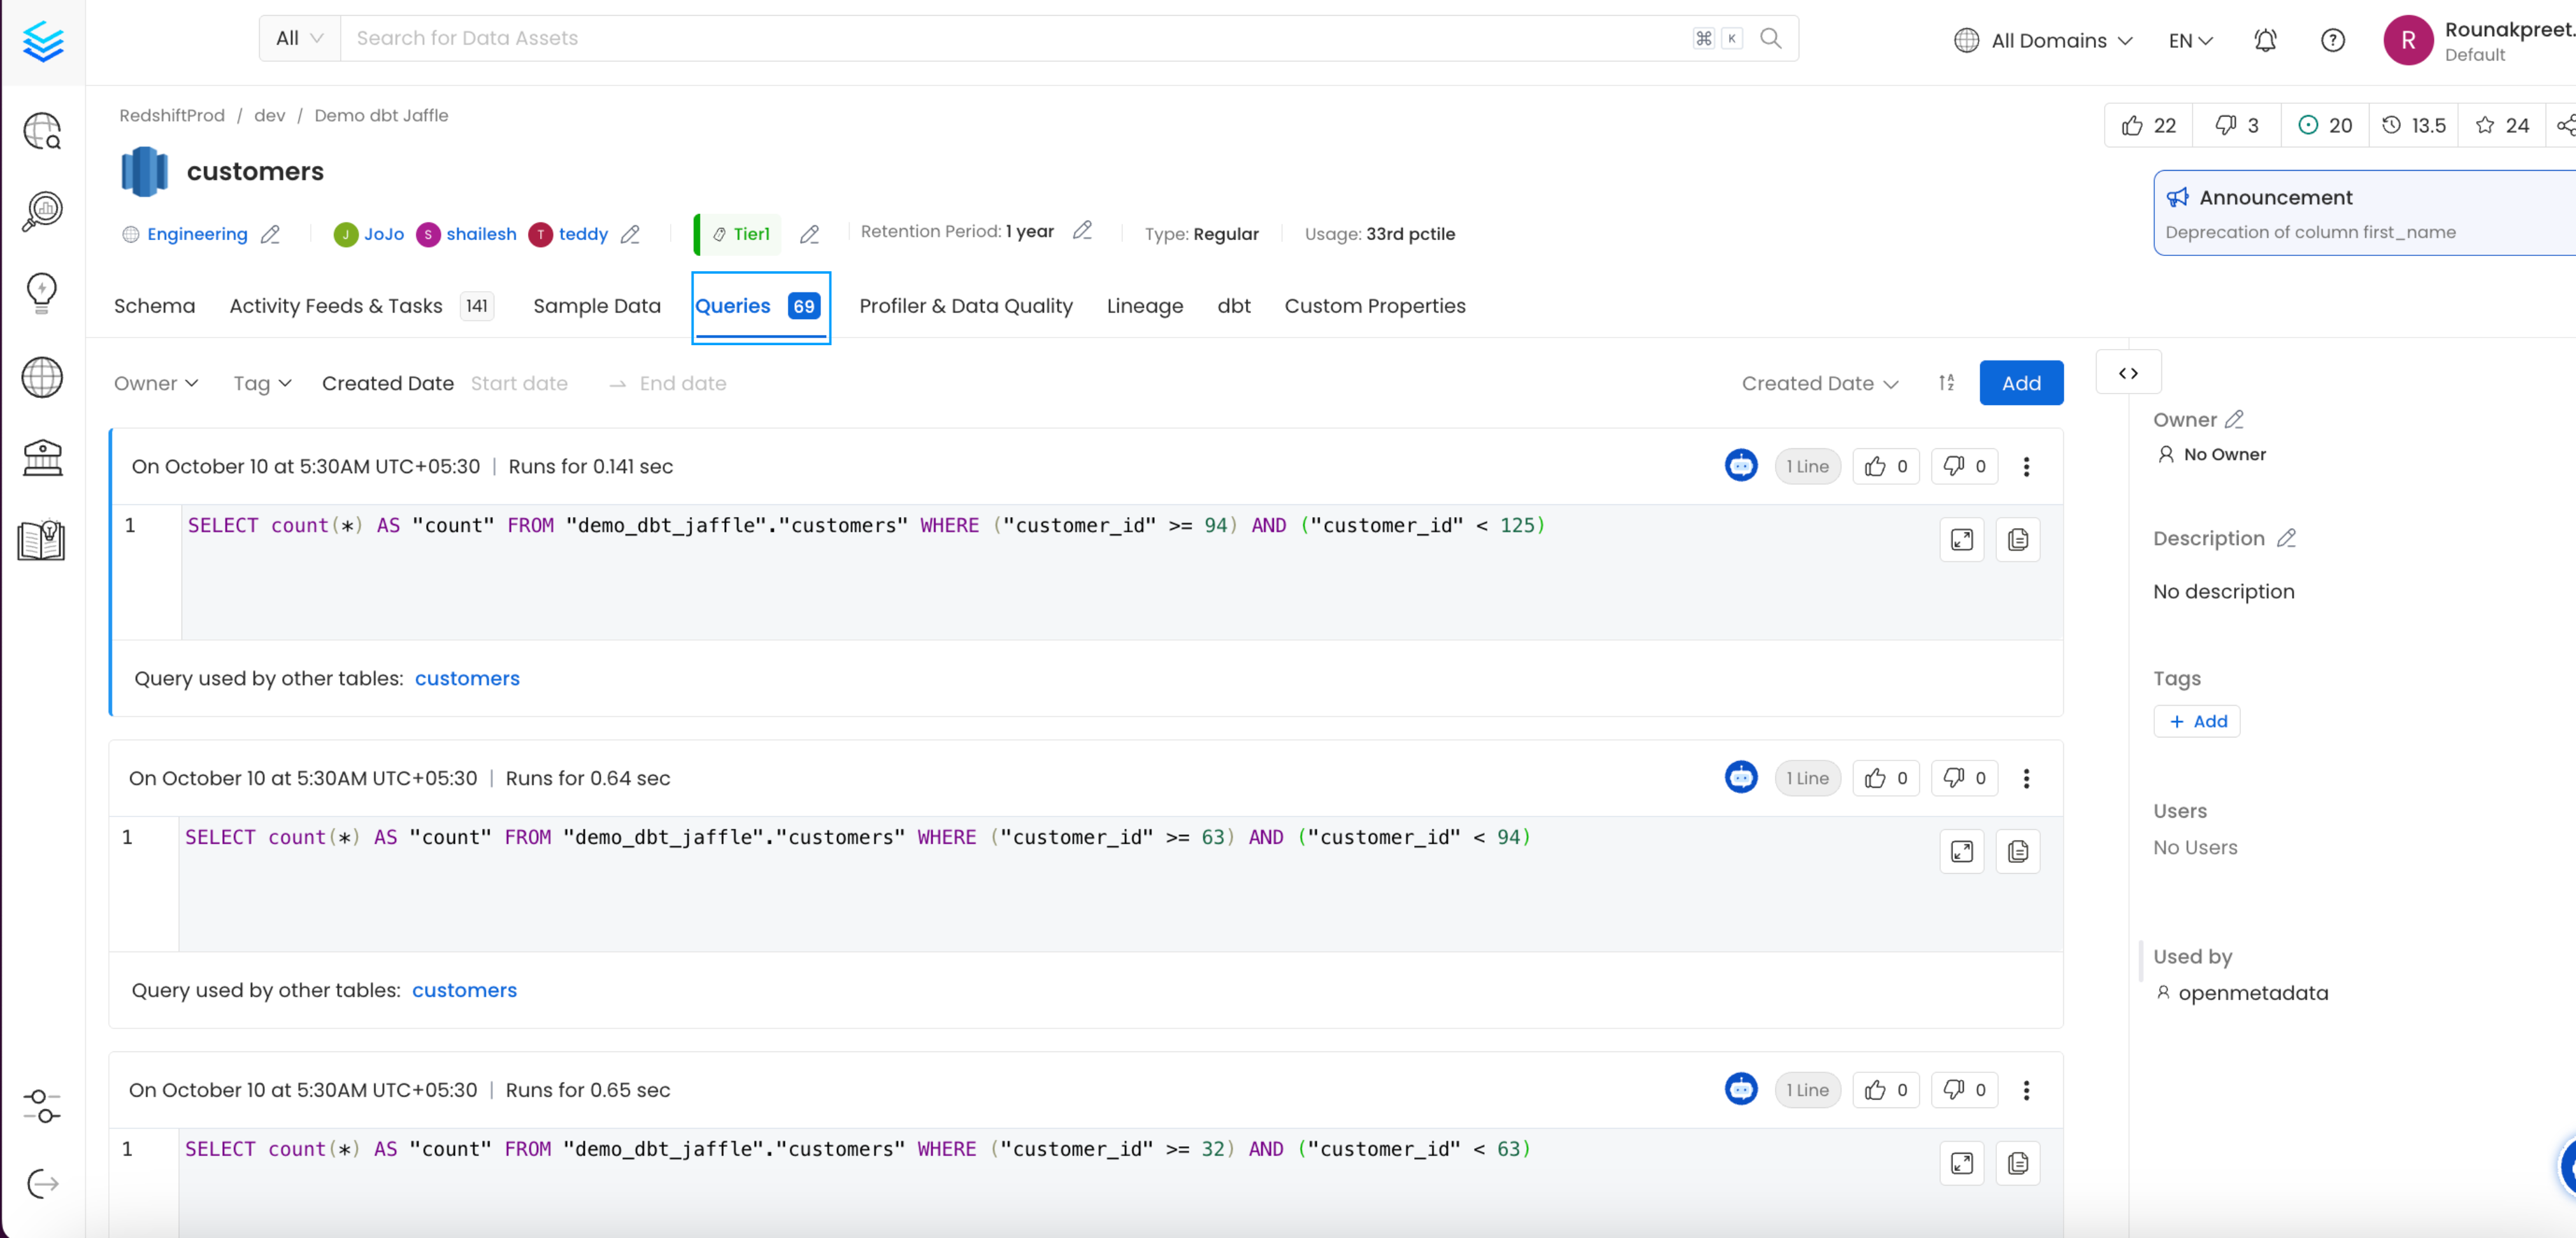Screen dimensions: 2576x1238
Task: Click the Add query button
Action: click(2021, 382)
